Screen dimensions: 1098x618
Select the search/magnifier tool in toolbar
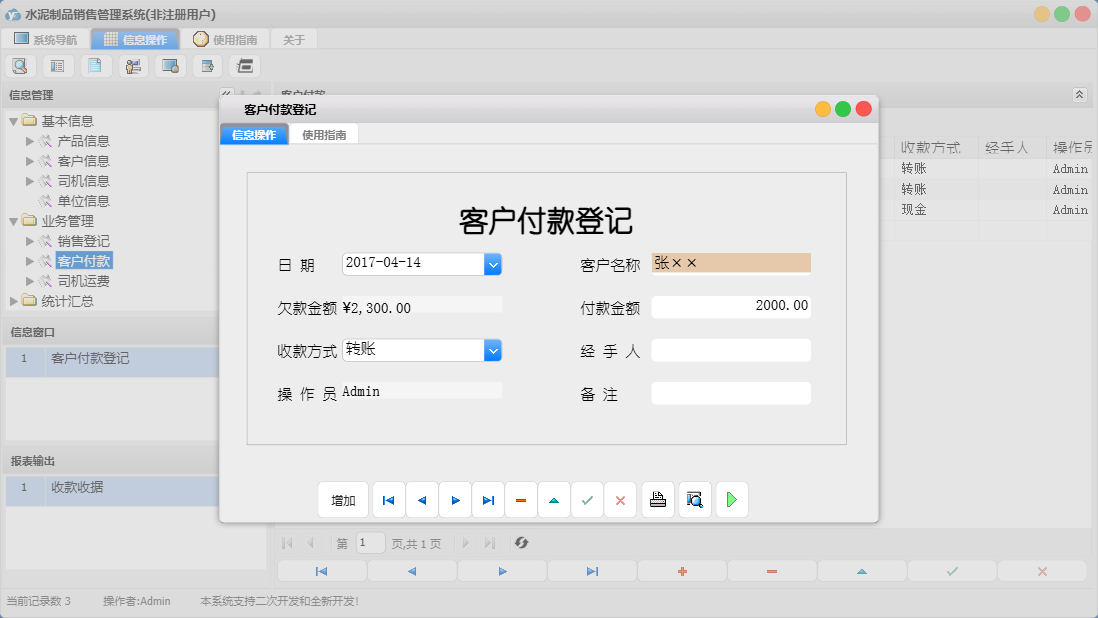click(x=20, y=65)
